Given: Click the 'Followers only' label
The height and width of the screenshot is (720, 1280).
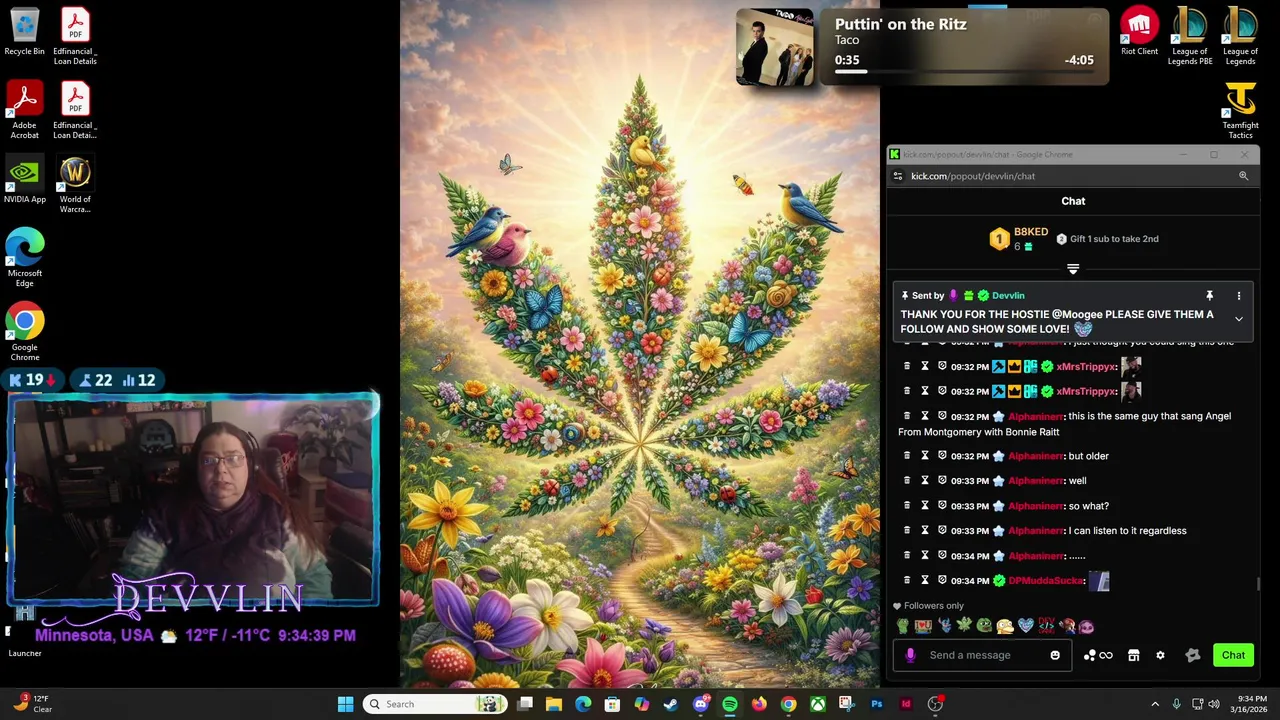Looking at the screenshot, I should (x=934, y=606).
